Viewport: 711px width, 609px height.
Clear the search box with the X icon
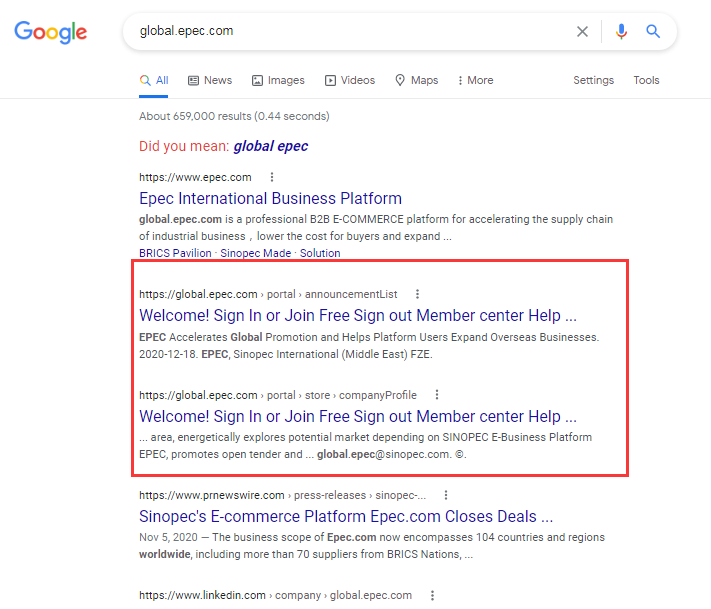click(582, 31)
